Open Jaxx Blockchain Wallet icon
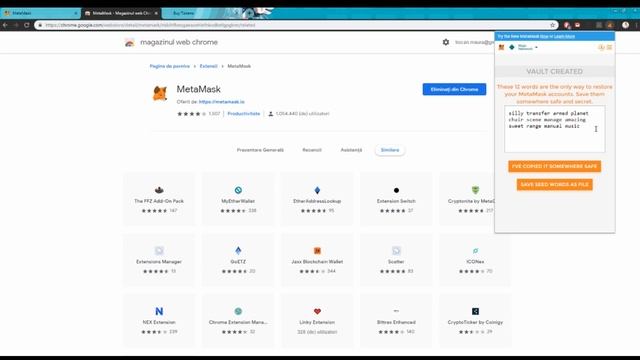The image size is (640, 360). point(317,250)
